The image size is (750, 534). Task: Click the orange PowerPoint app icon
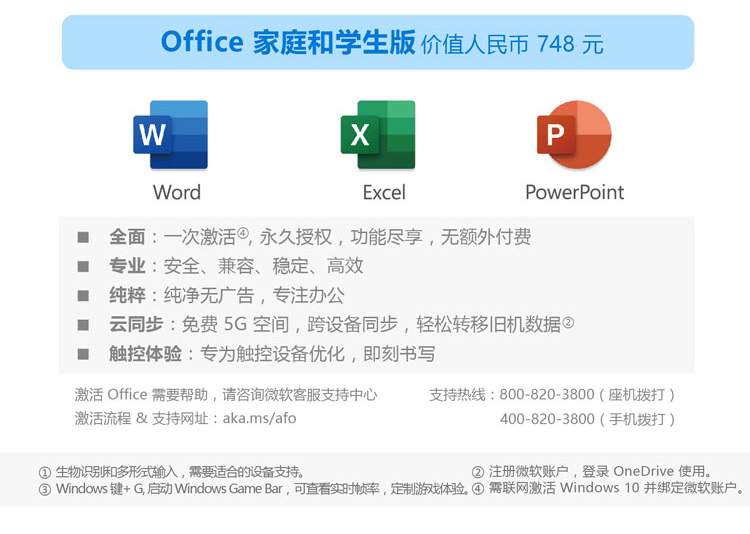(573, 134)
